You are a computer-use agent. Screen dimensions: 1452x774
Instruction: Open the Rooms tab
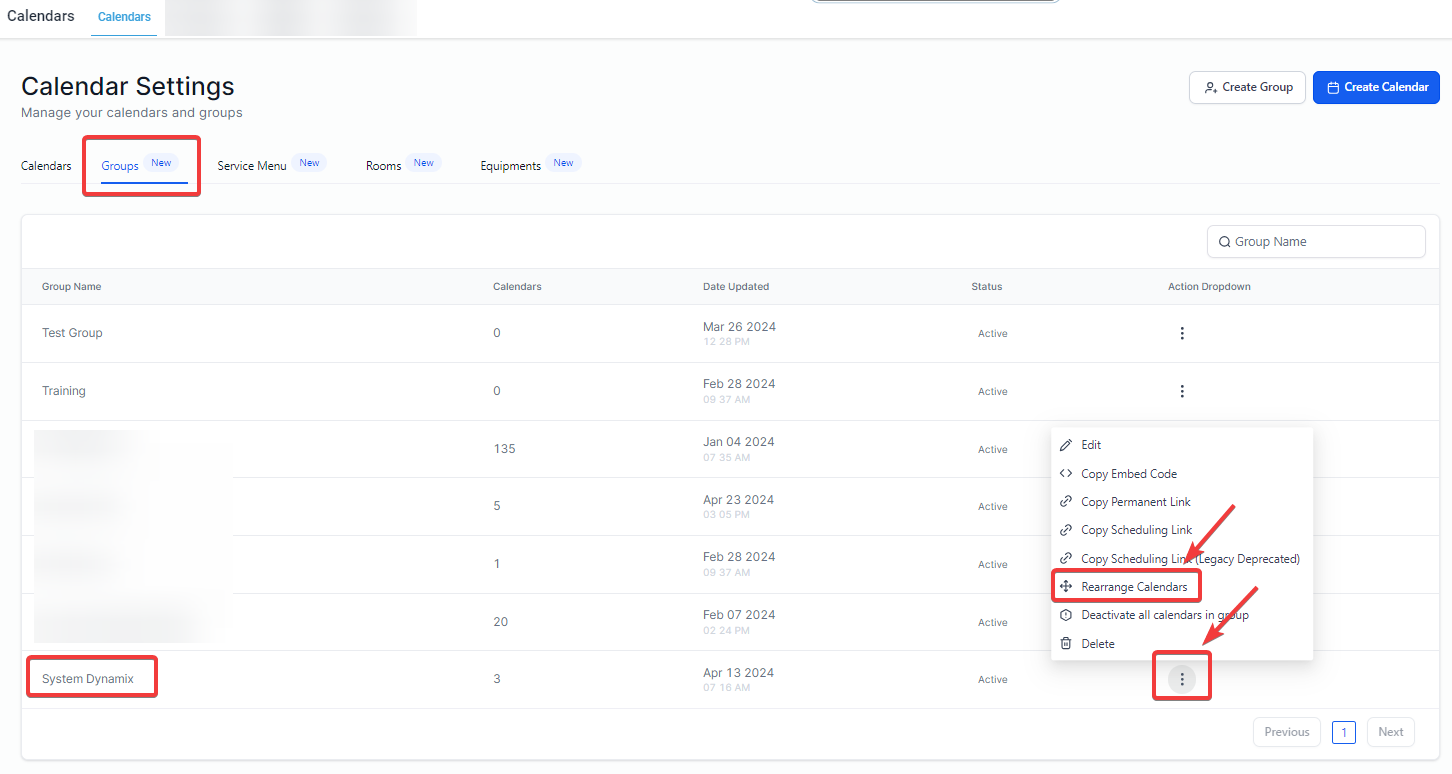pyautogui.click(x=383, y=164)
